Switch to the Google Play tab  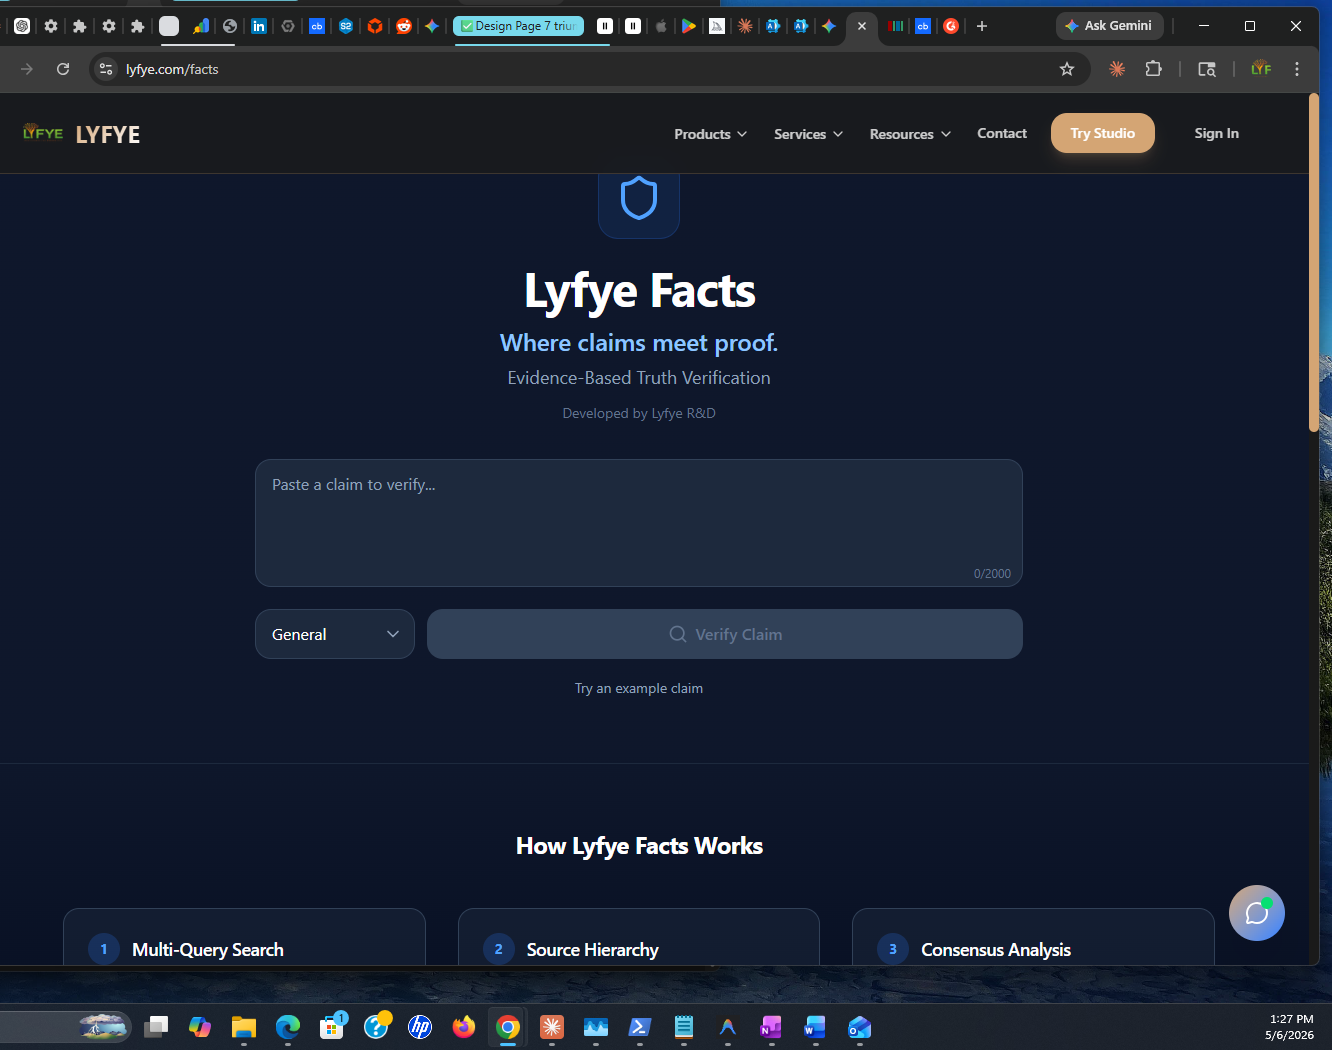[x=689, y=26]
